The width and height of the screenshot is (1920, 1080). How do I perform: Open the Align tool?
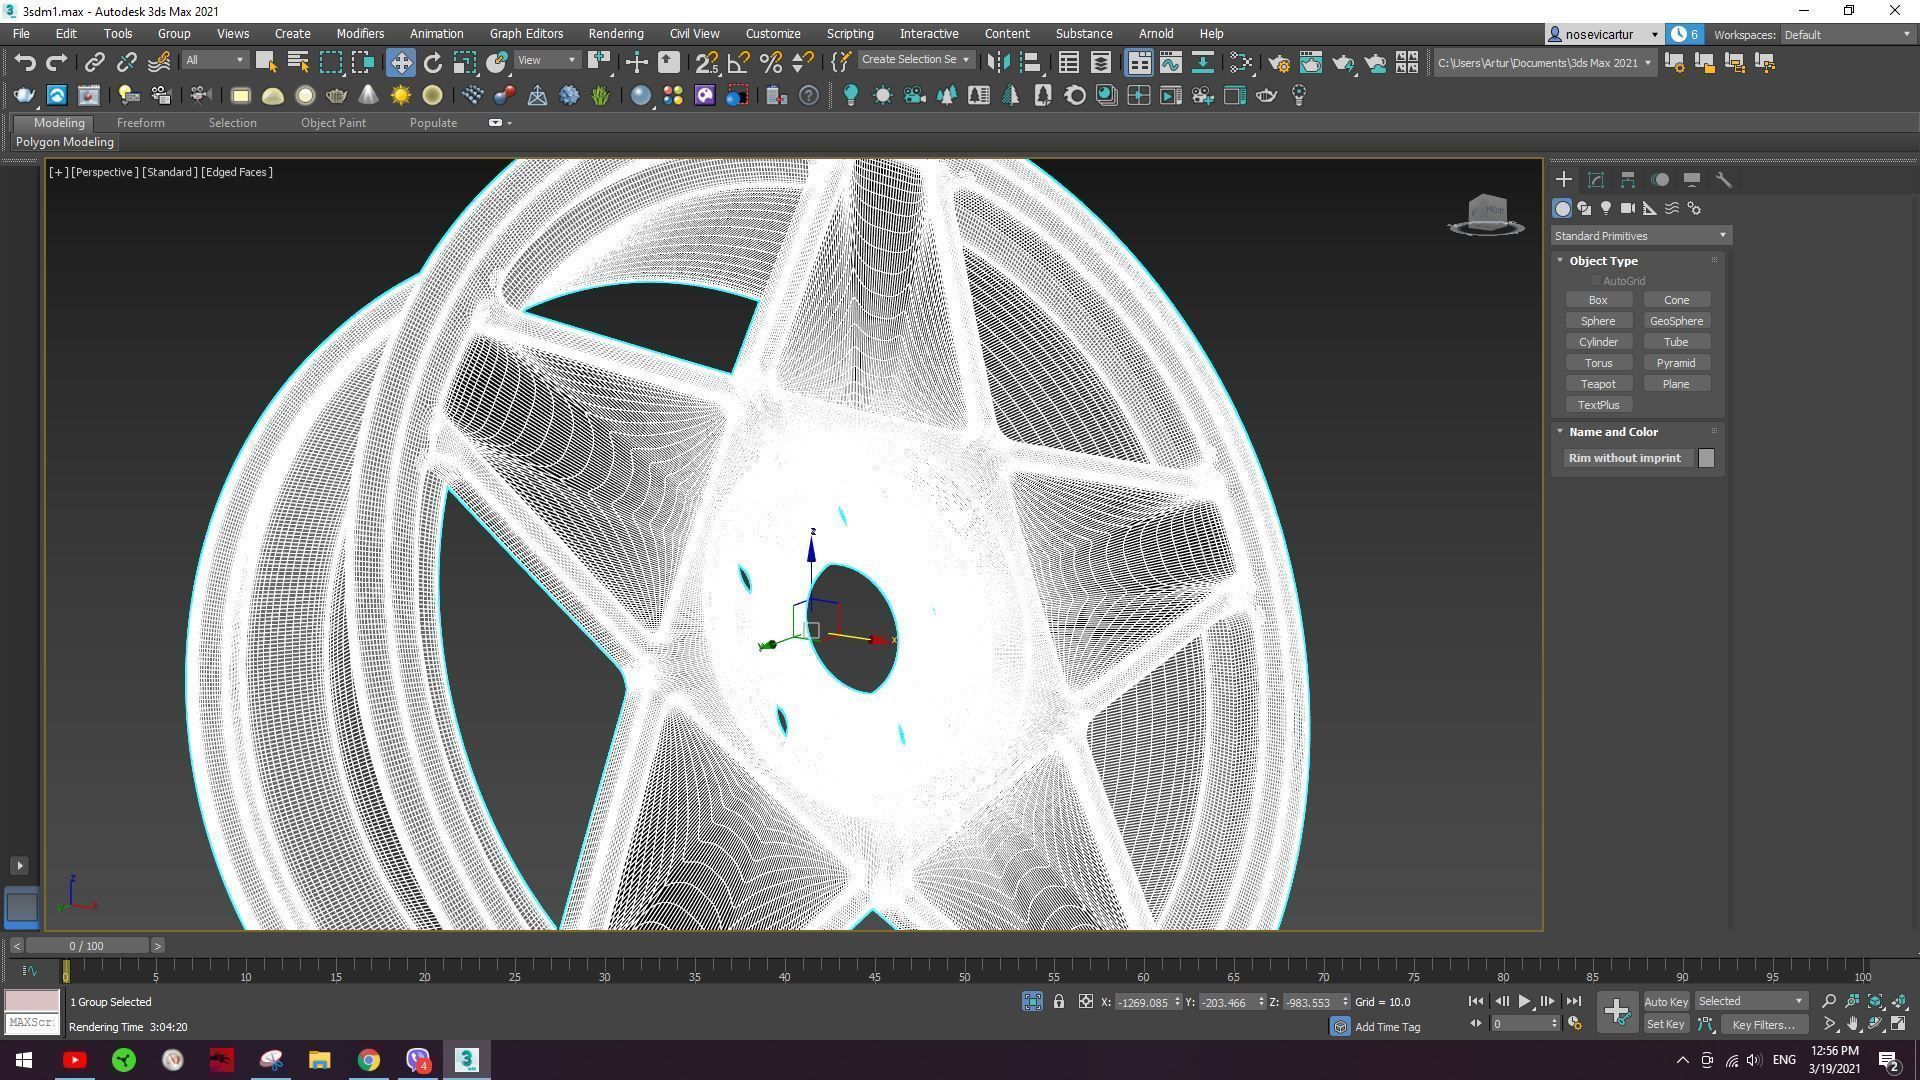tap(1030, 63)
